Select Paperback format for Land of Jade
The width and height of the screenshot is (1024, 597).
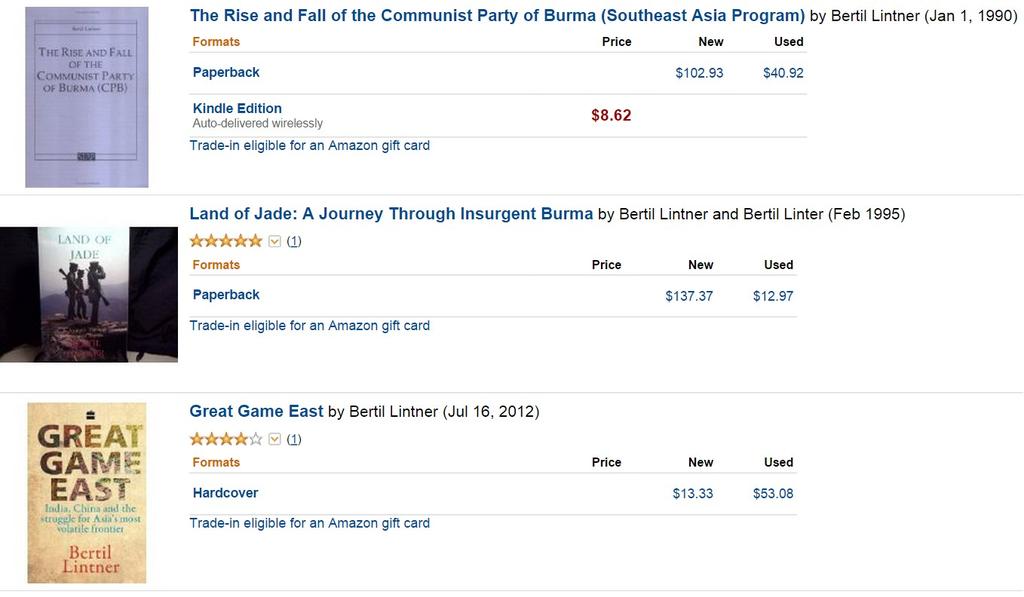[x=226, y=295]
